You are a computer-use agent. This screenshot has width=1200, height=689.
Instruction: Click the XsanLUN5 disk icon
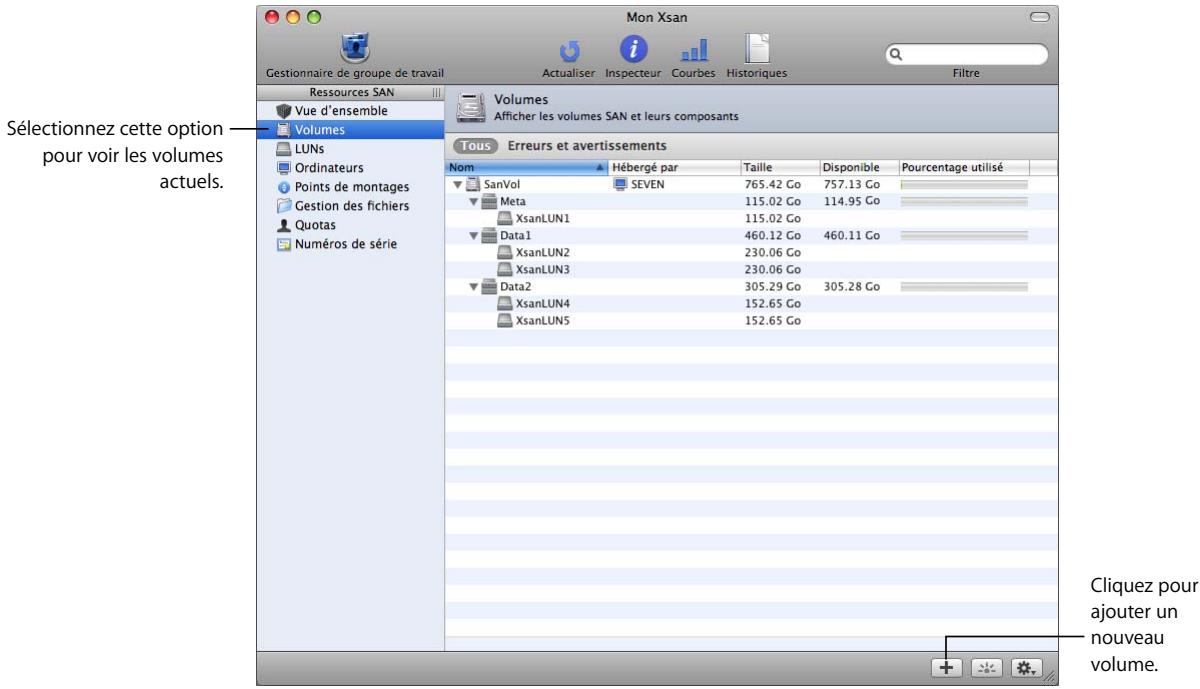pos(506,321)
